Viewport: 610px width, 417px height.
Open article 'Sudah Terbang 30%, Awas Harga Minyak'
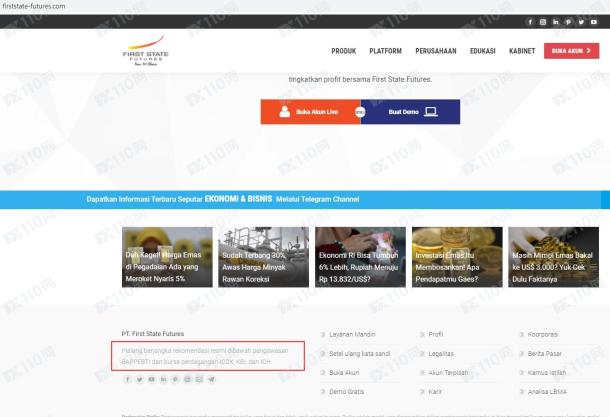pos(263,257)
